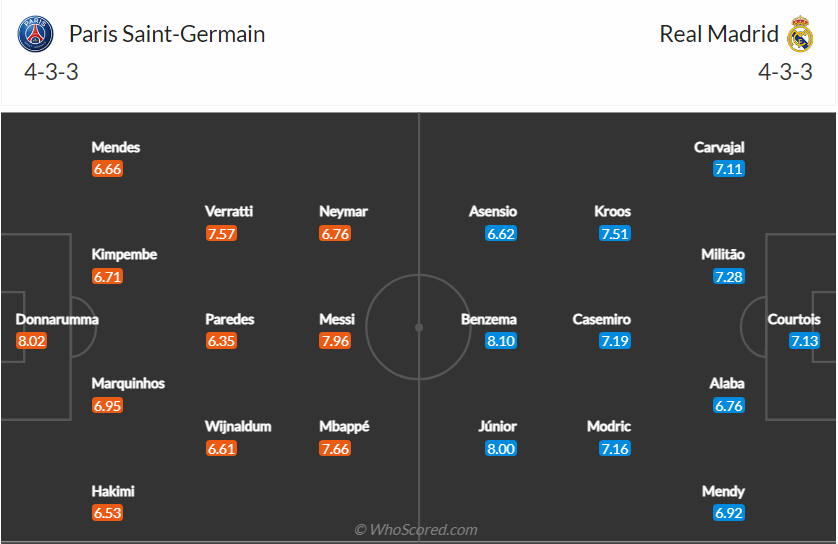Select Modric player name

pyautogui.click(x=609, y=426)
